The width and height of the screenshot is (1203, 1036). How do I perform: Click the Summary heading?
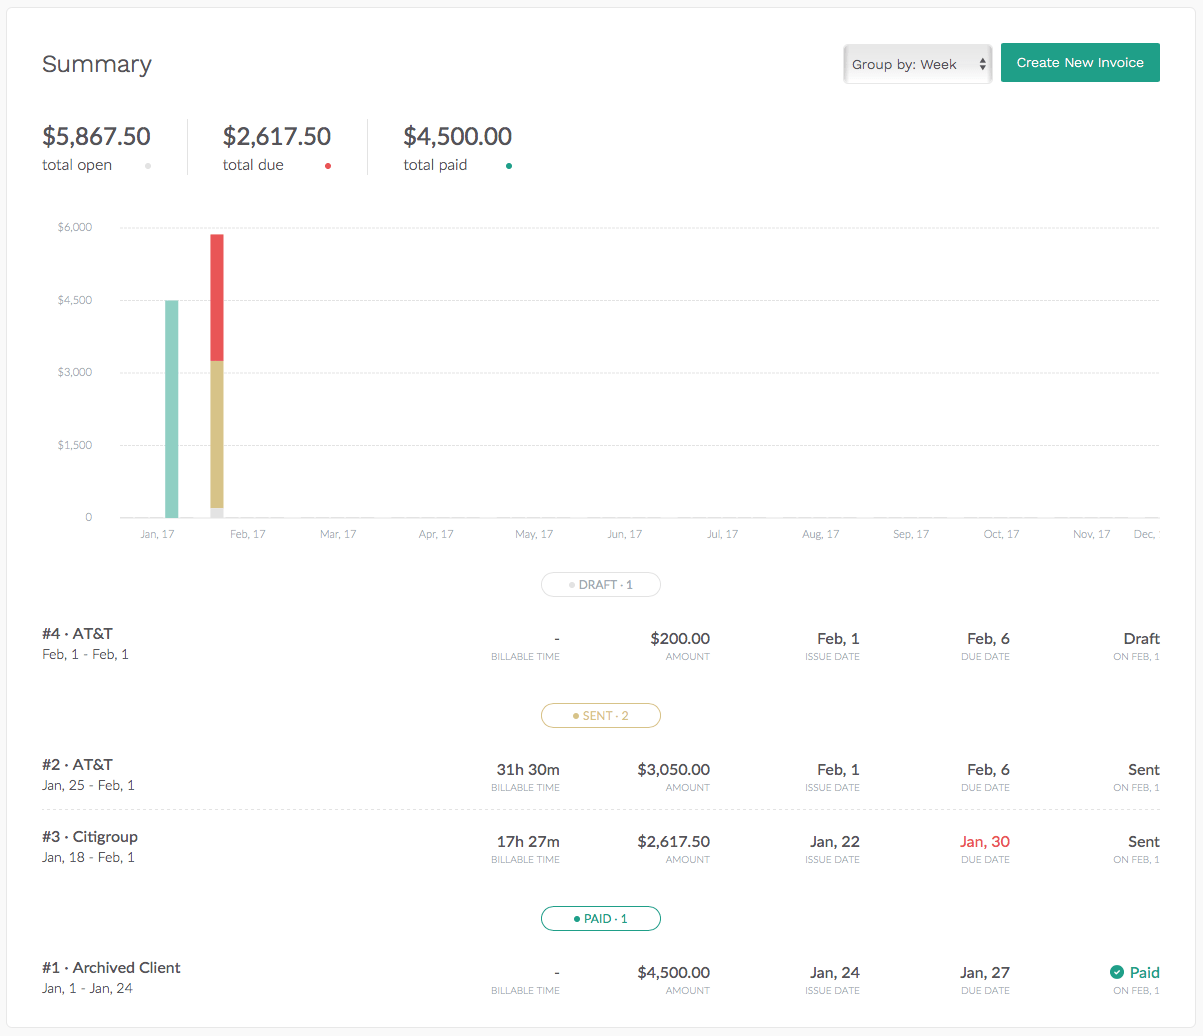(x=97, y=64)
